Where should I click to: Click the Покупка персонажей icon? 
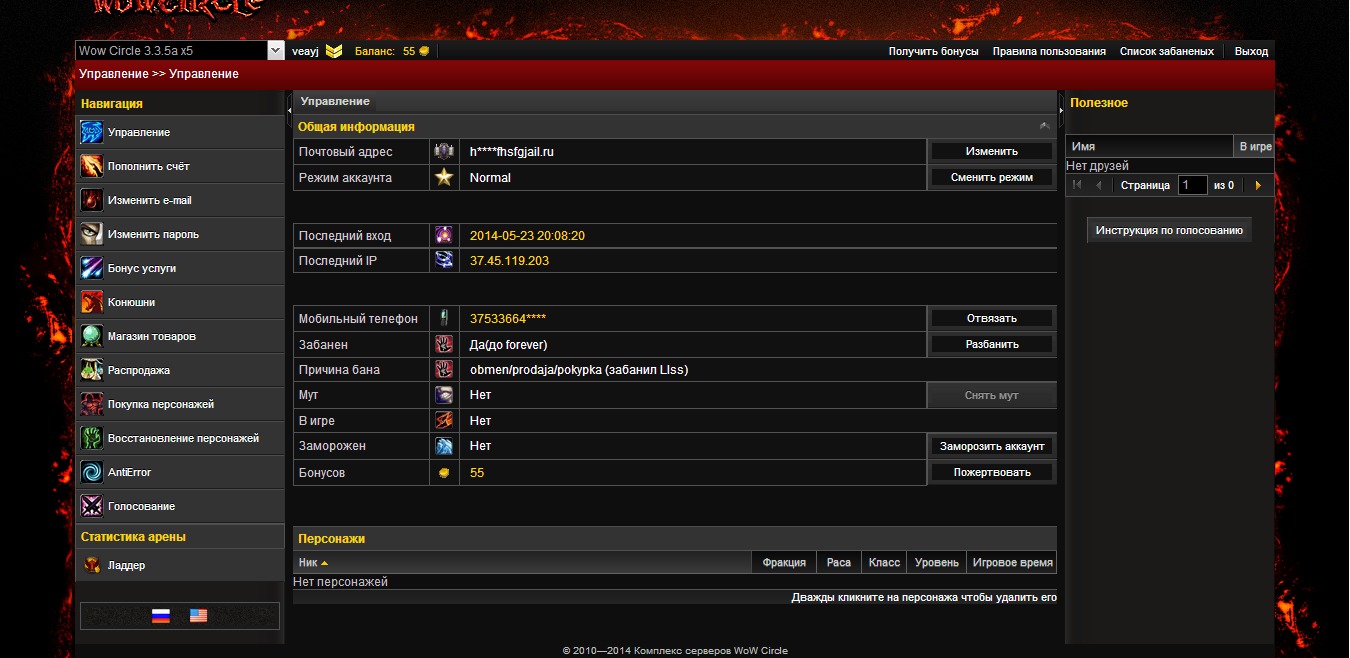[x=92, y=404]
